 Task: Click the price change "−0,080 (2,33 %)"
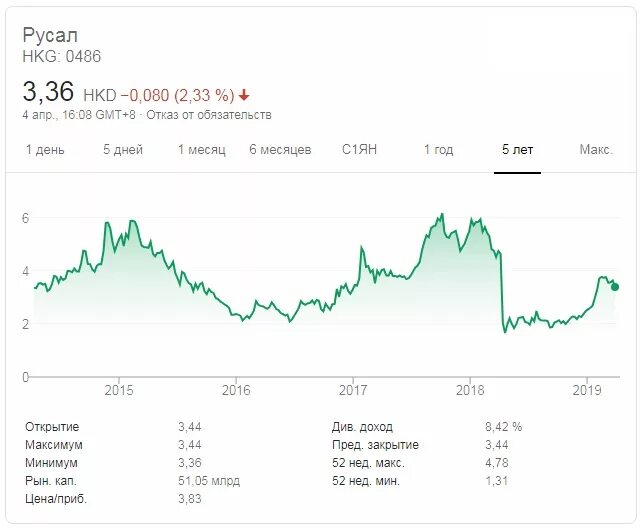[178, 96]
